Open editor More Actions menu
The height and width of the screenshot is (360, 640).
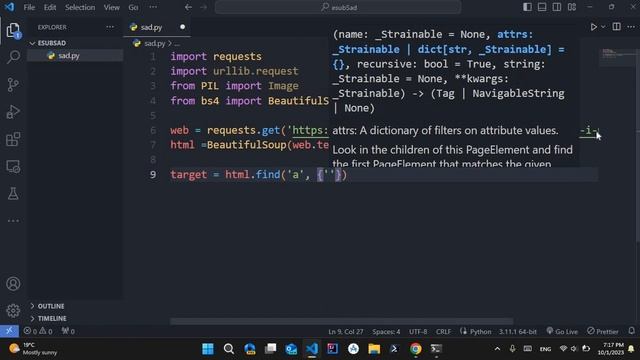point(631,27)
